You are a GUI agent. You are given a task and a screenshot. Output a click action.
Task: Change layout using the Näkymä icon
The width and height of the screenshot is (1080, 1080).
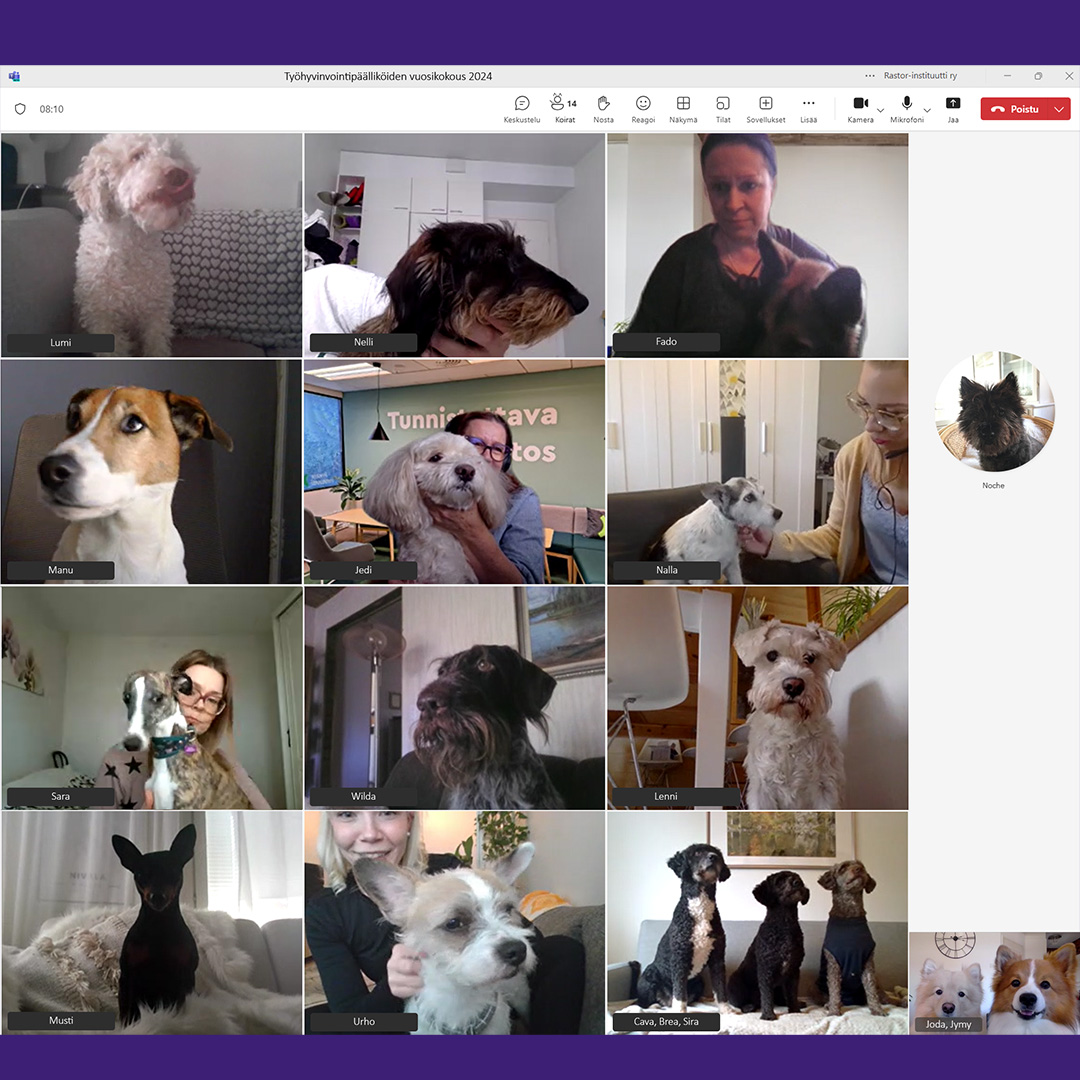coord(683,109)
